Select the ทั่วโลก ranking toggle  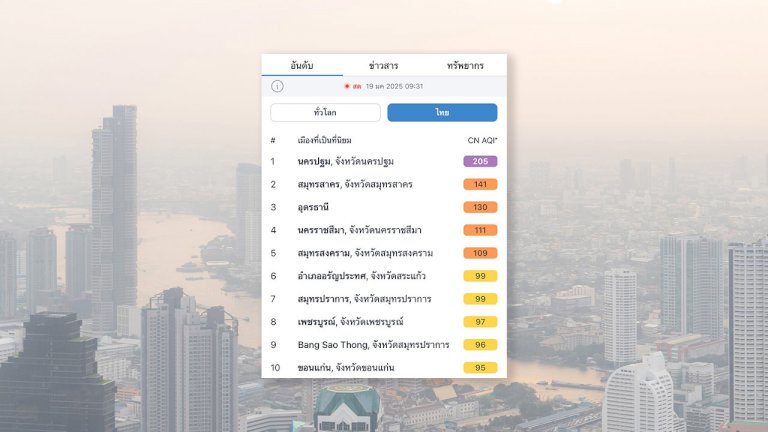pos(325,113)
